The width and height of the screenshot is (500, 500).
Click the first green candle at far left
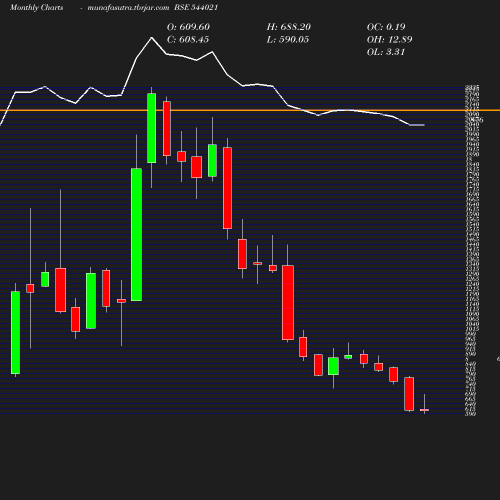click(x=15, y=332)
